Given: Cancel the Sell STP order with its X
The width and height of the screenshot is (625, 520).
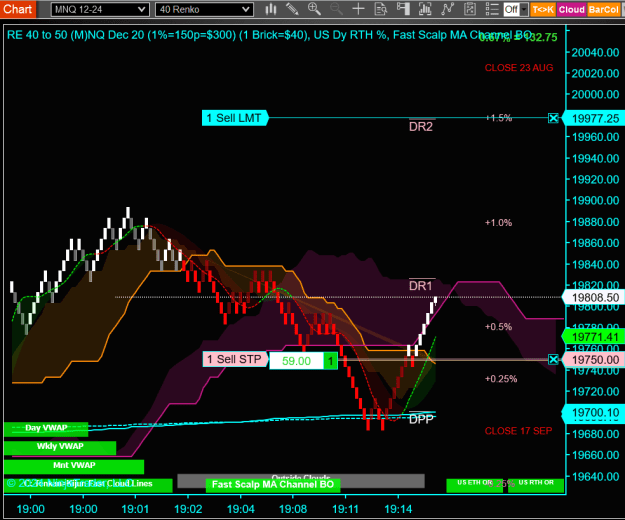Looking at the screenshot, I should pyautogui.click(x=553, y=359).
